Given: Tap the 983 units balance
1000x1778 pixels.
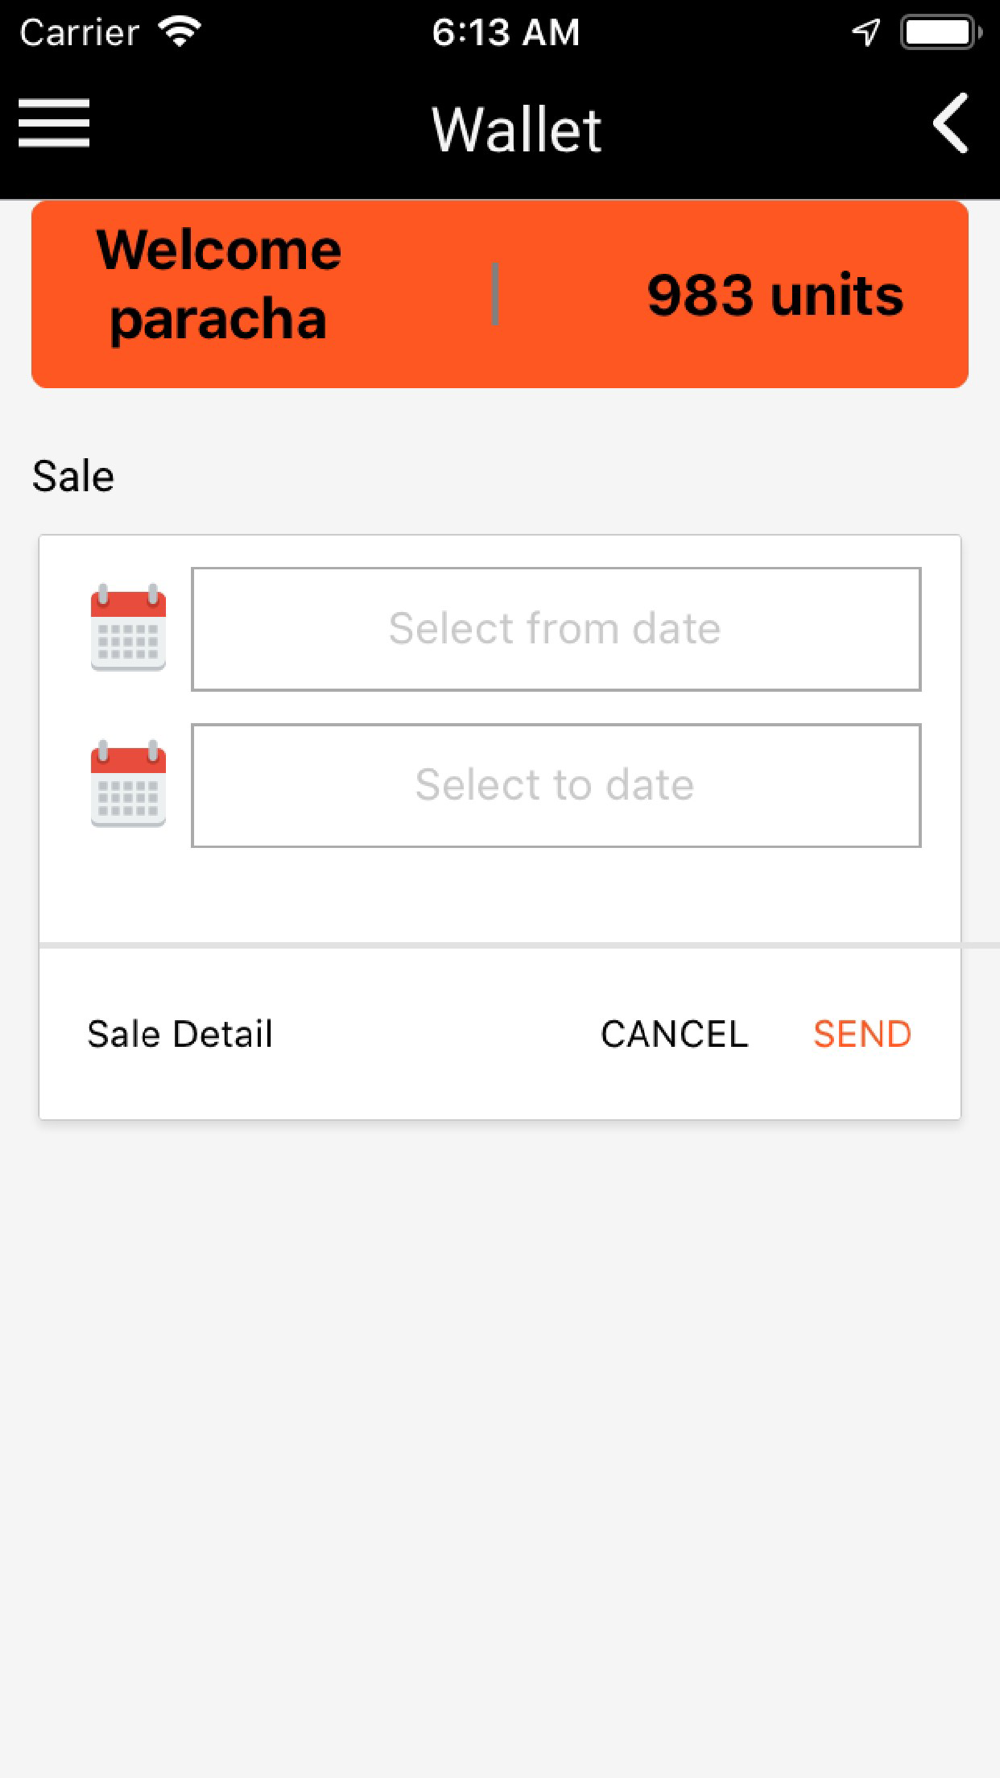Looking at the screenshot, I should (x=775, y=295).
